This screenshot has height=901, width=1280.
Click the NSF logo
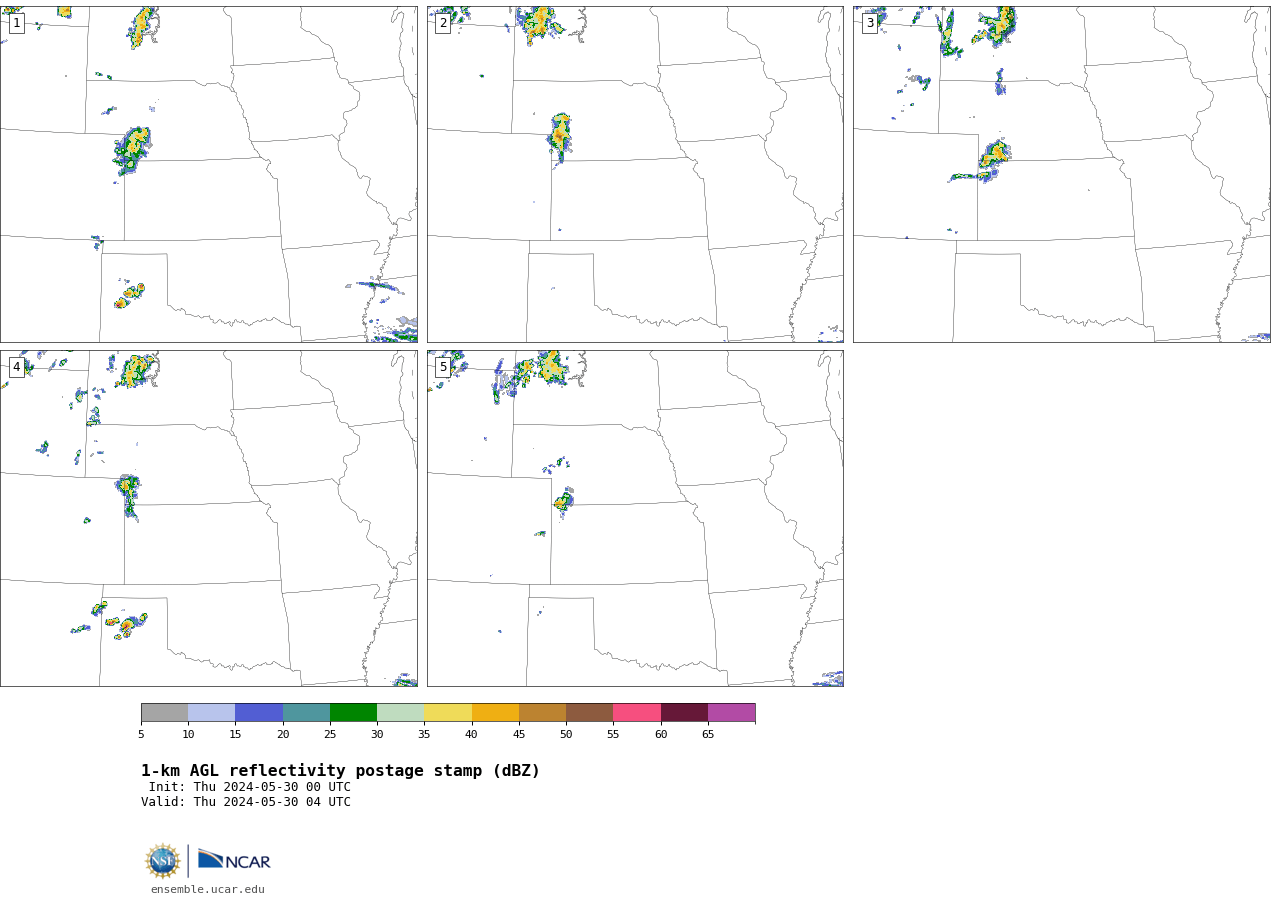(163, 861)
